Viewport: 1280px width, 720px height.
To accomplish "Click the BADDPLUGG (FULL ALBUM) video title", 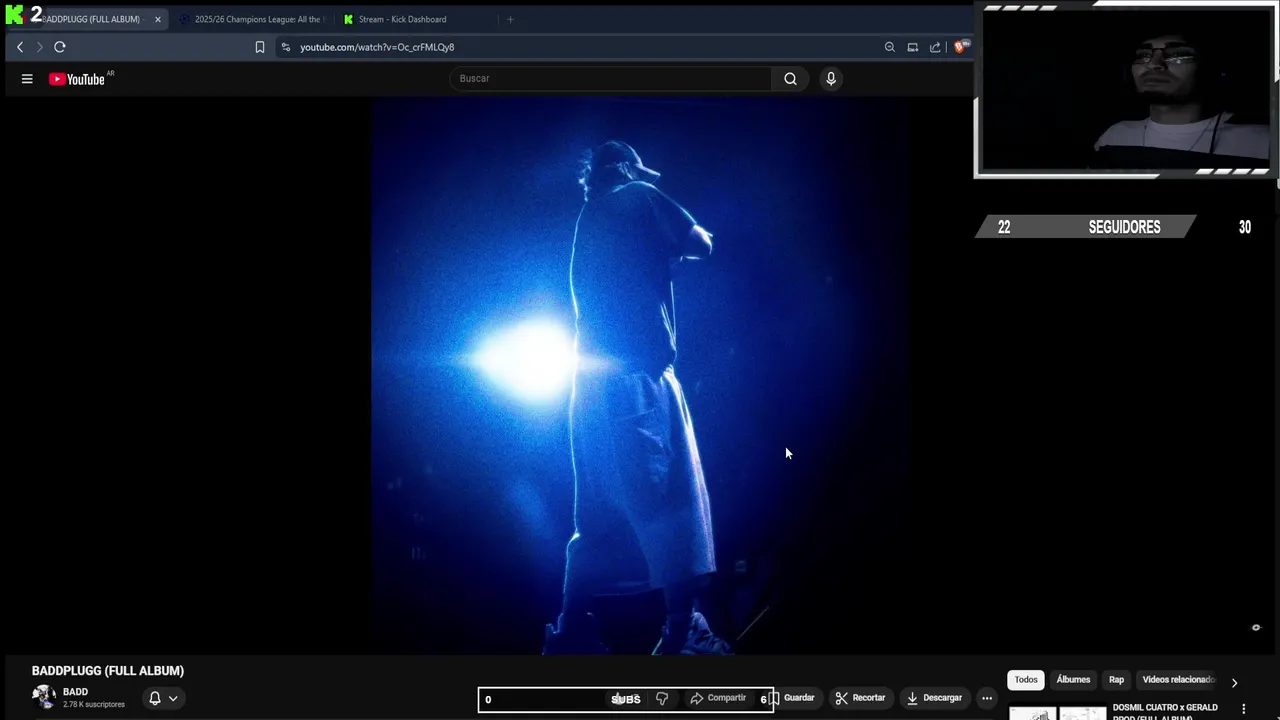I will [108, 671].
